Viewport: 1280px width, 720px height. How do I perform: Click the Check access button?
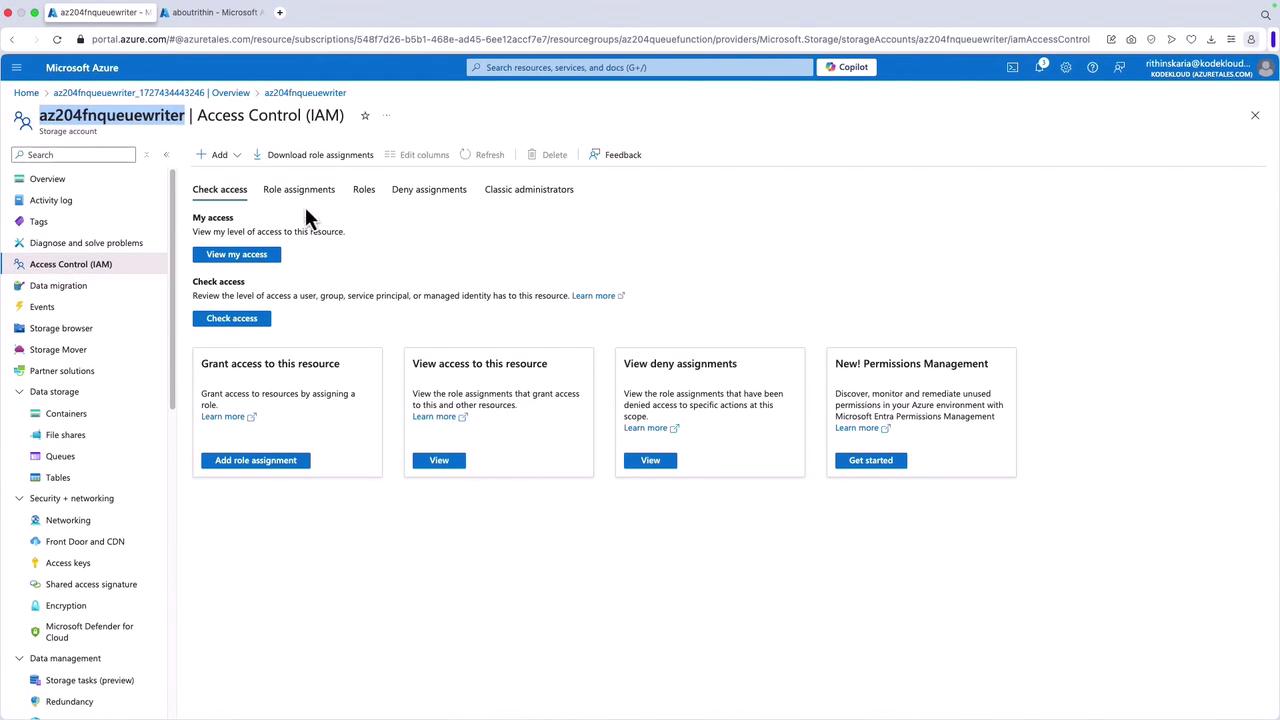point(232,318)
